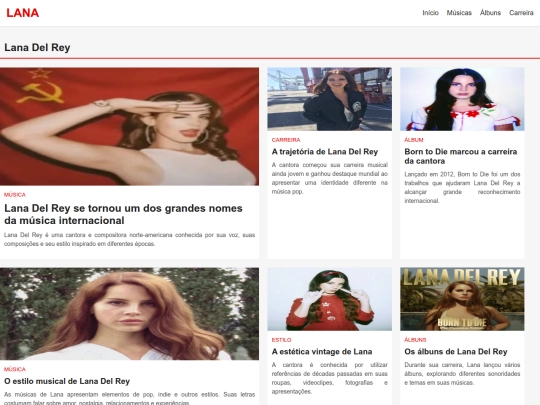540x405 pixels.
Task: Click the LANA logo in the header
Action: (x=23, y=13)
